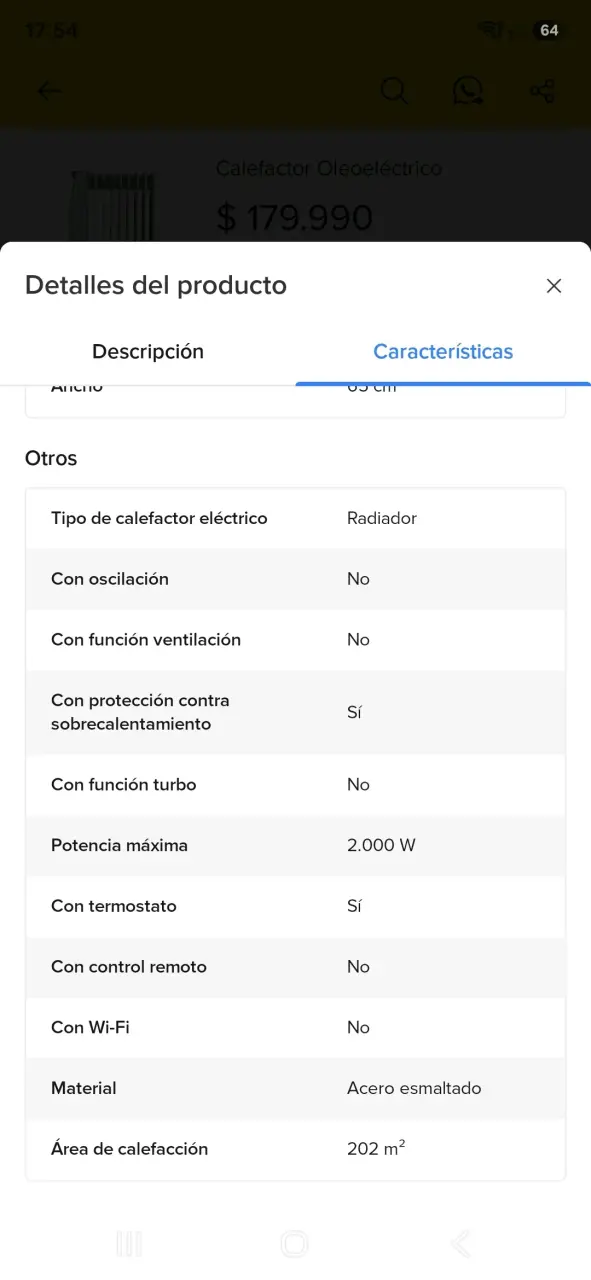Open the search magnifier icon
This screenshot has width=591, height=1280.
tap(395, 91)
